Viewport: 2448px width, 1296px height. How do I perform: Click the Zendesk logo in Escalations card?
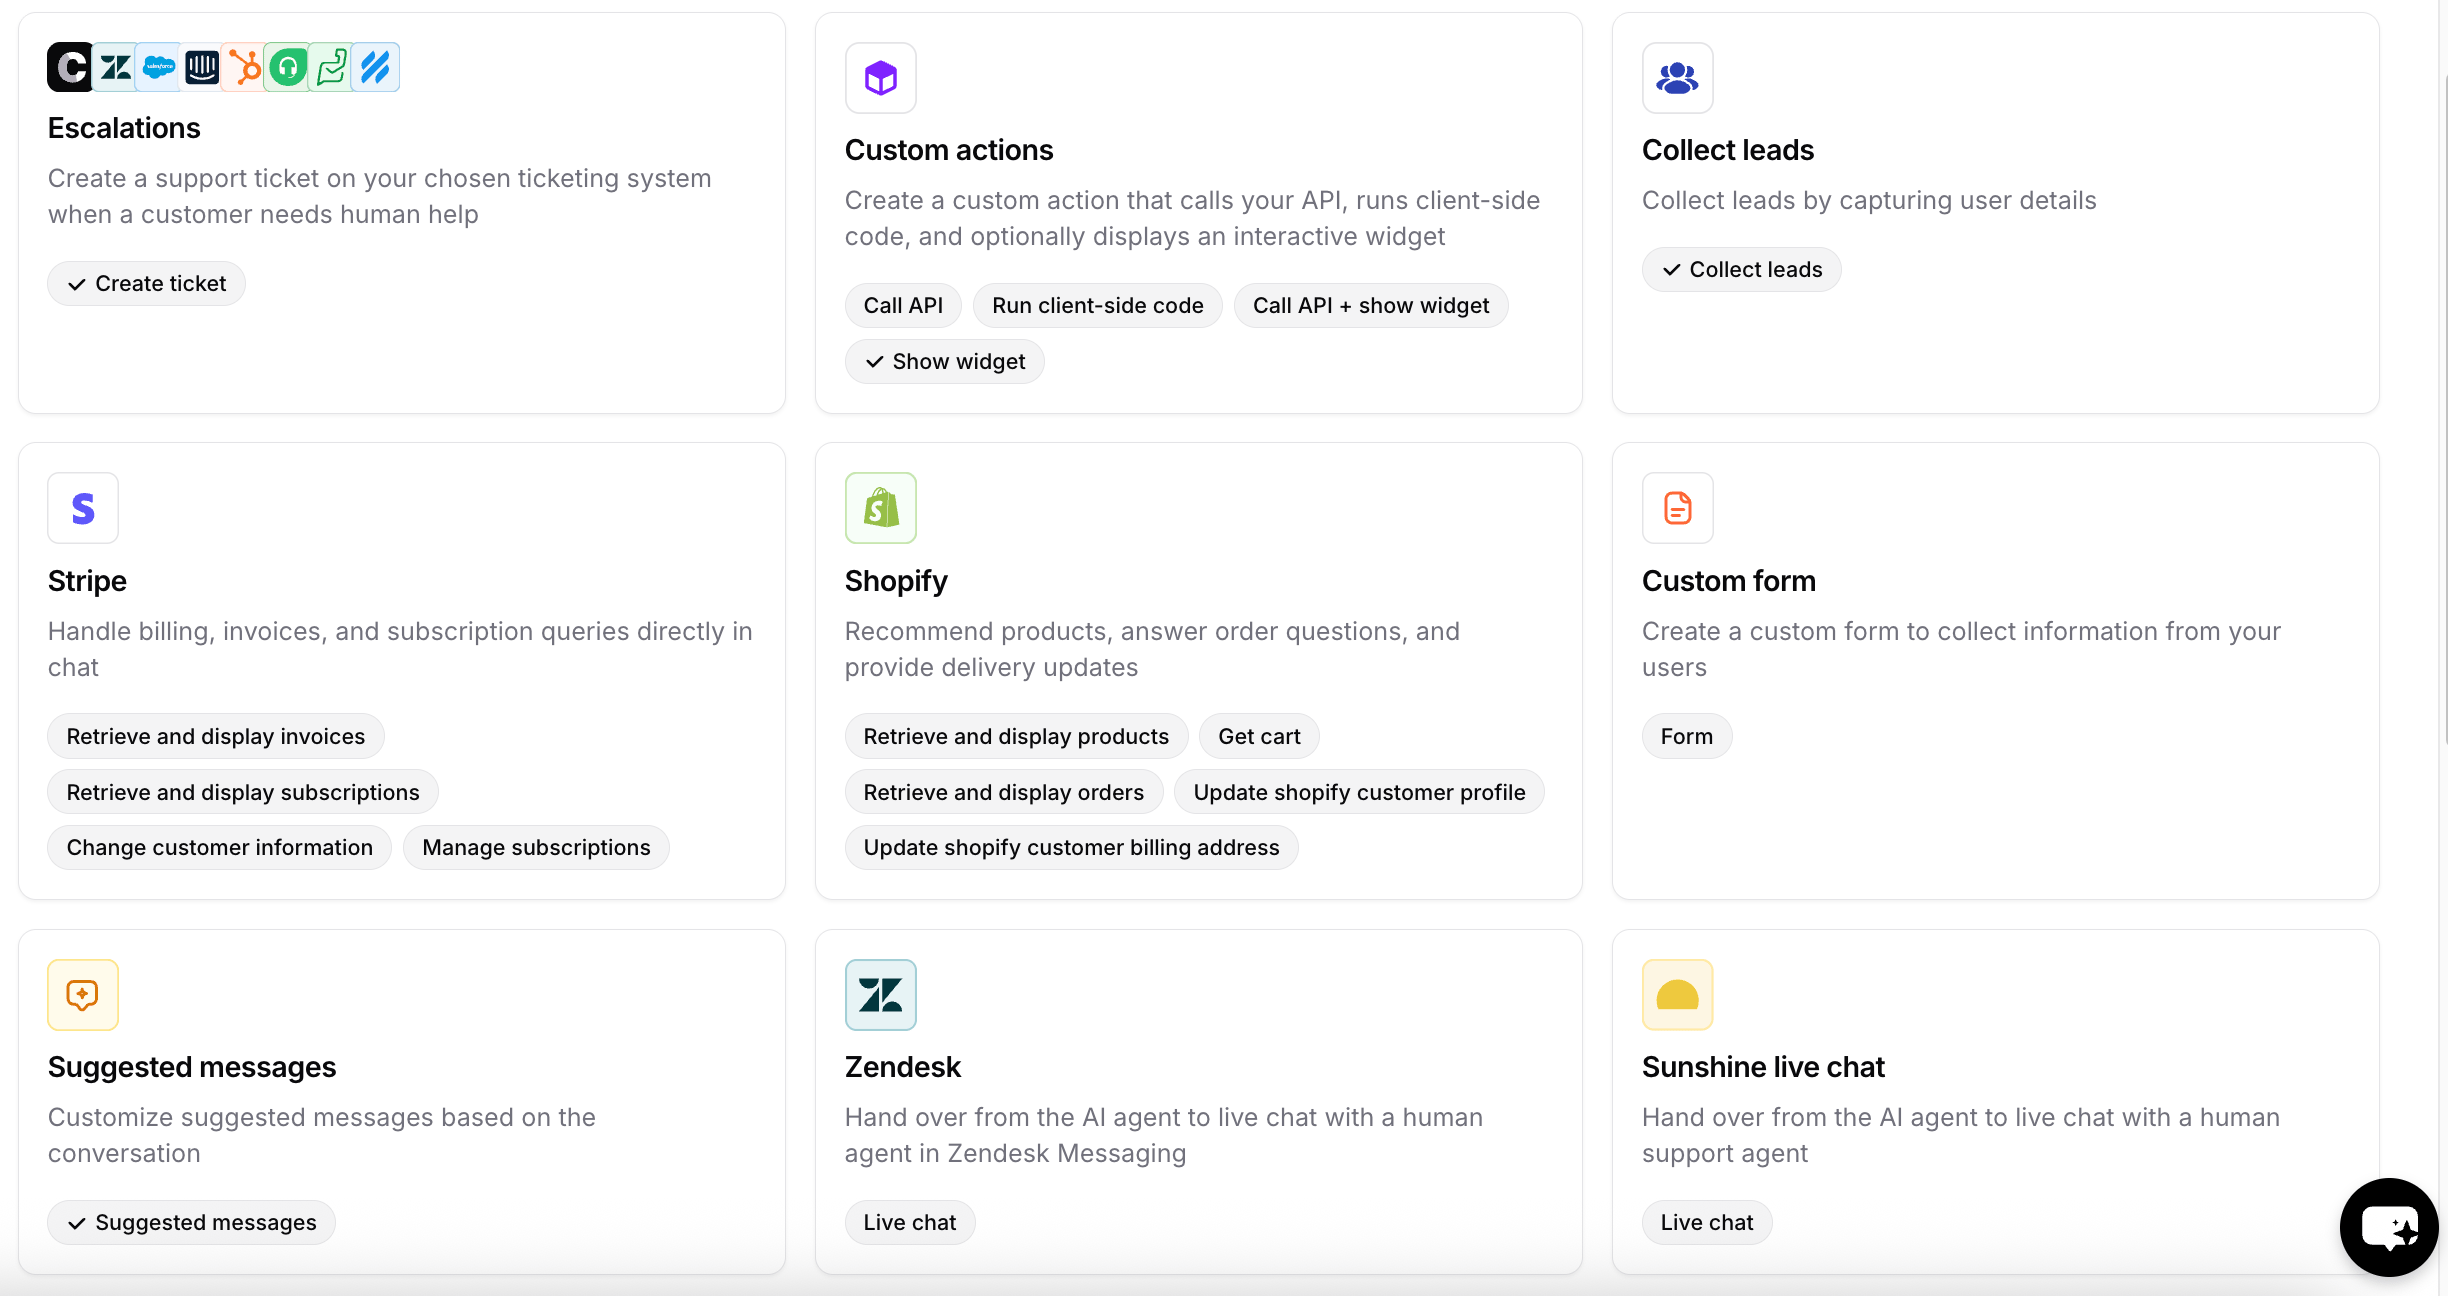(115, 67)
